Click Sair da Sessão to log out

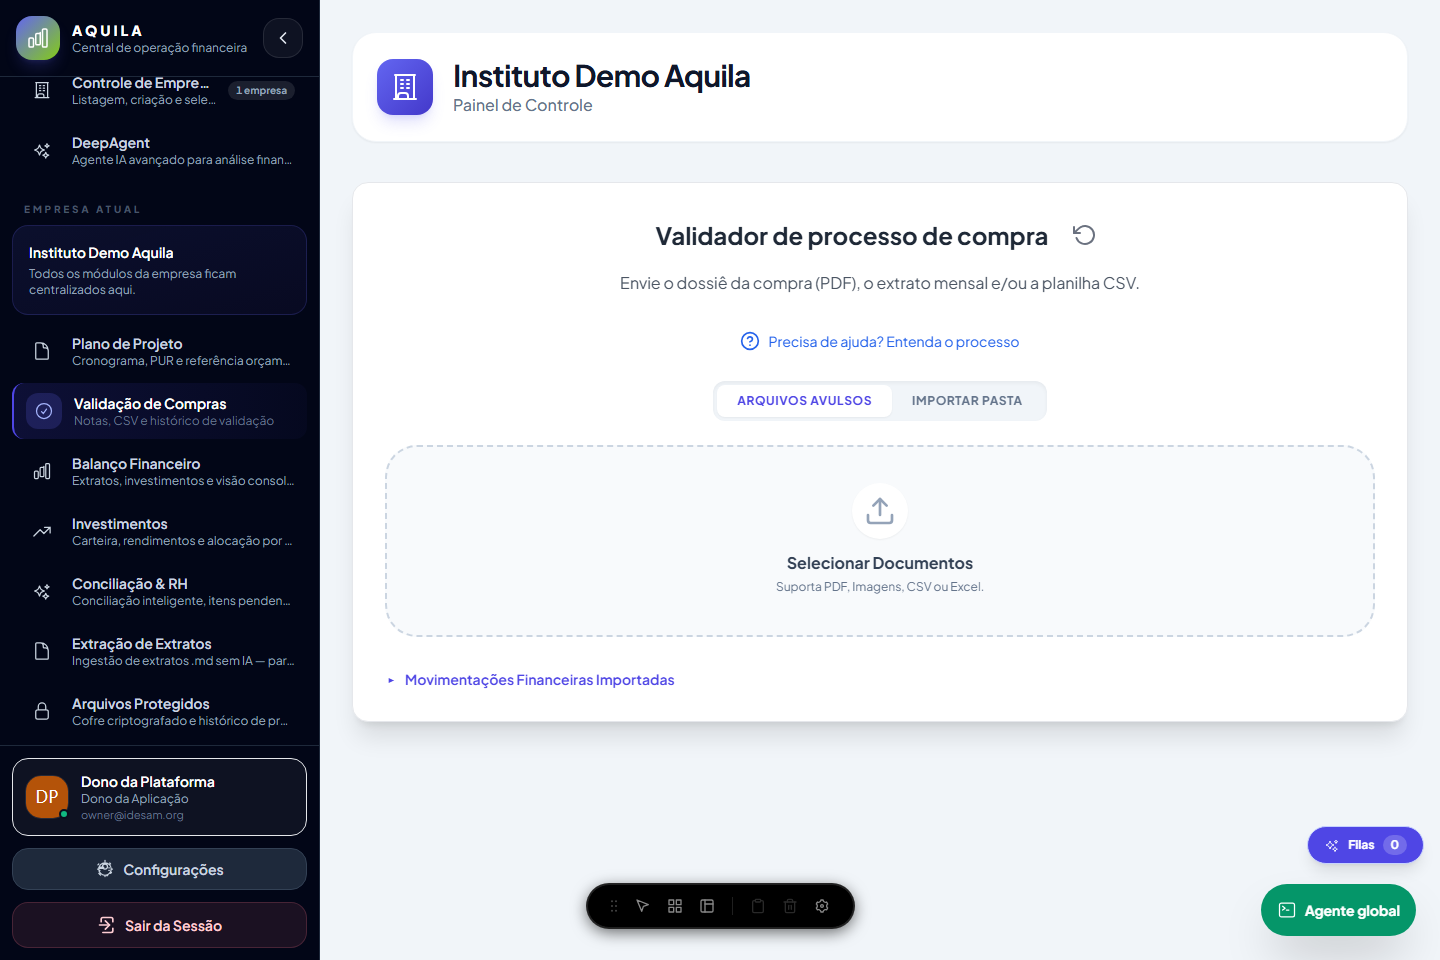pos(159,925)
